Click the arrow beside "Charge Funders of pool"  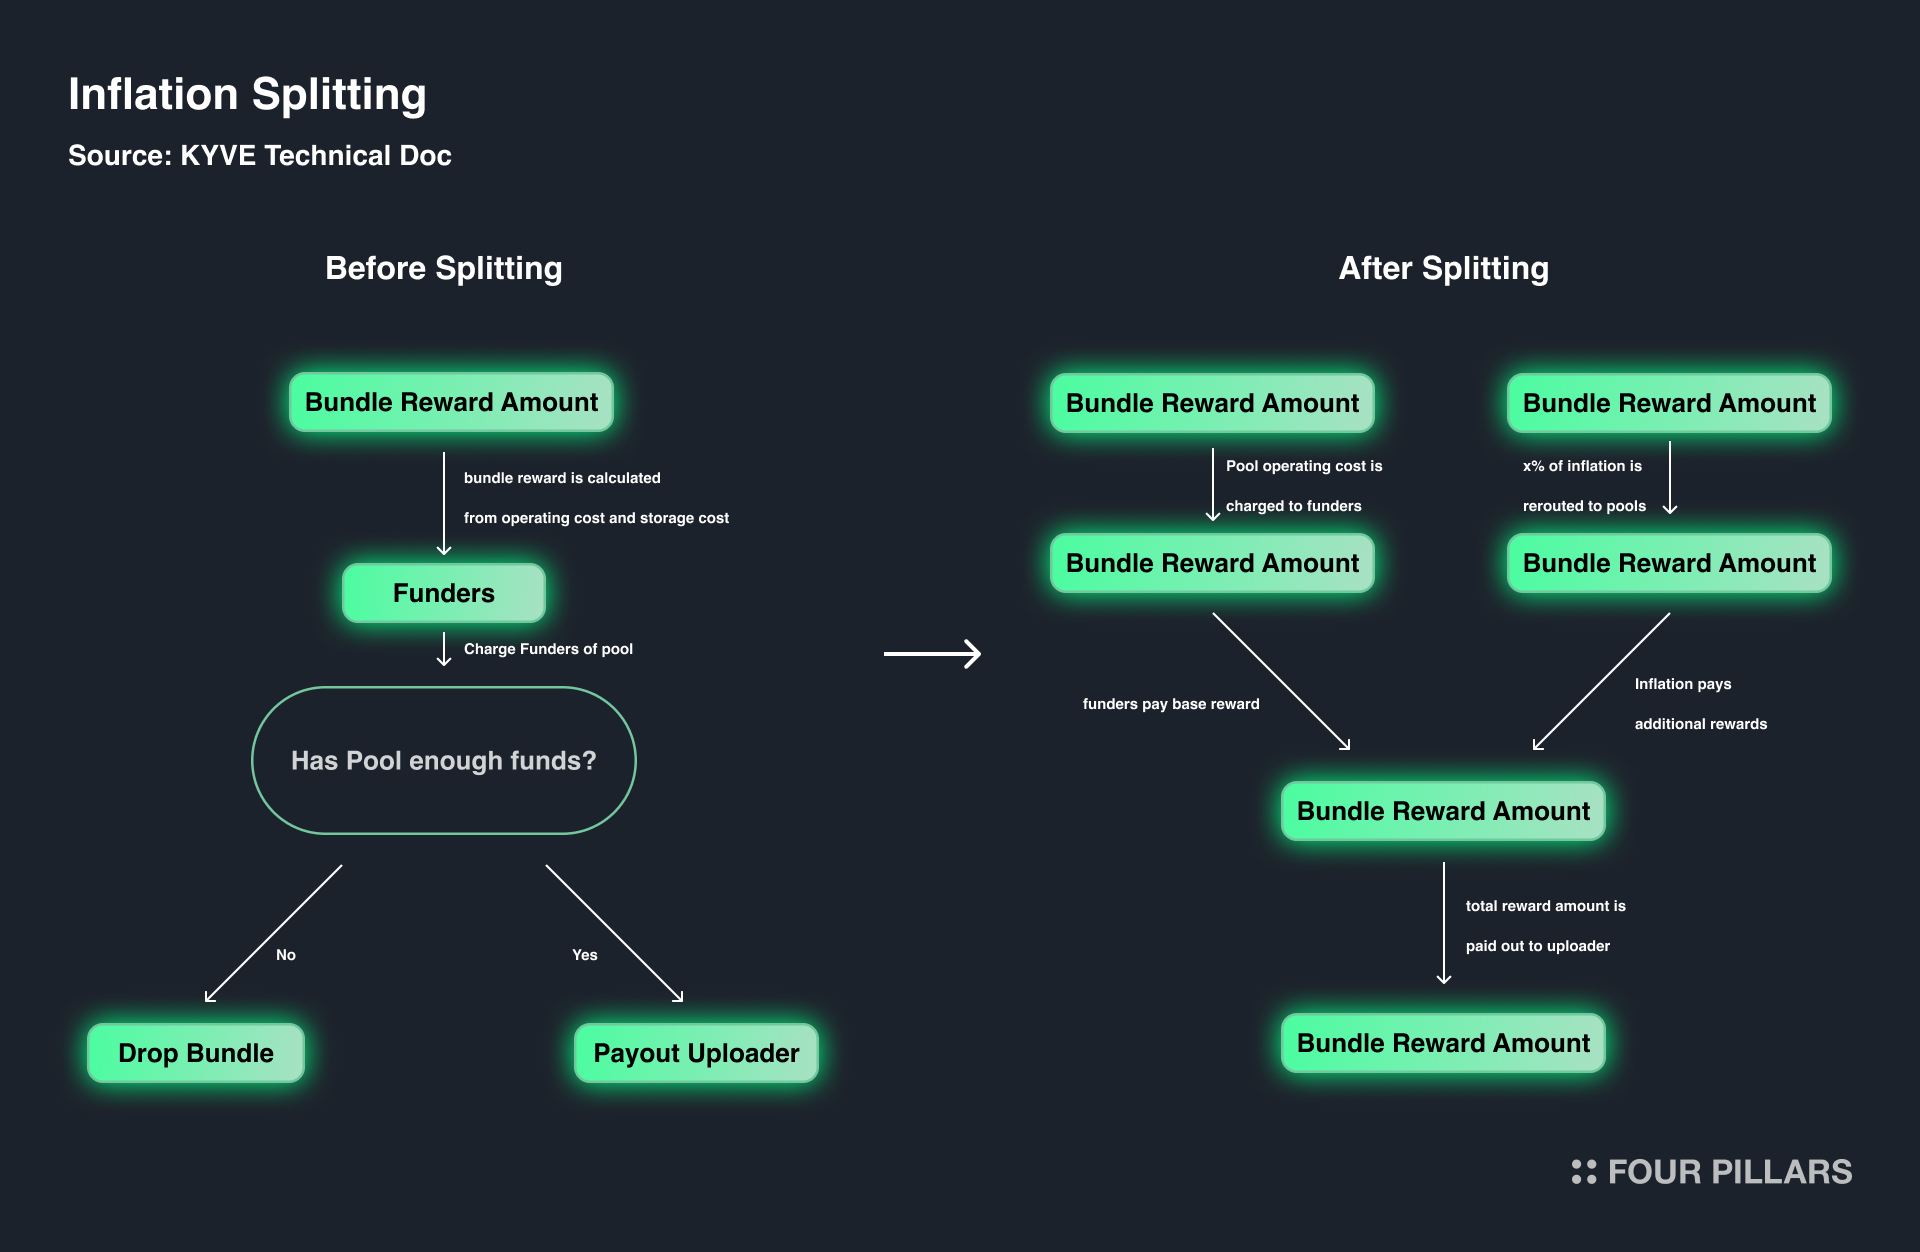(x=444, y=649)
